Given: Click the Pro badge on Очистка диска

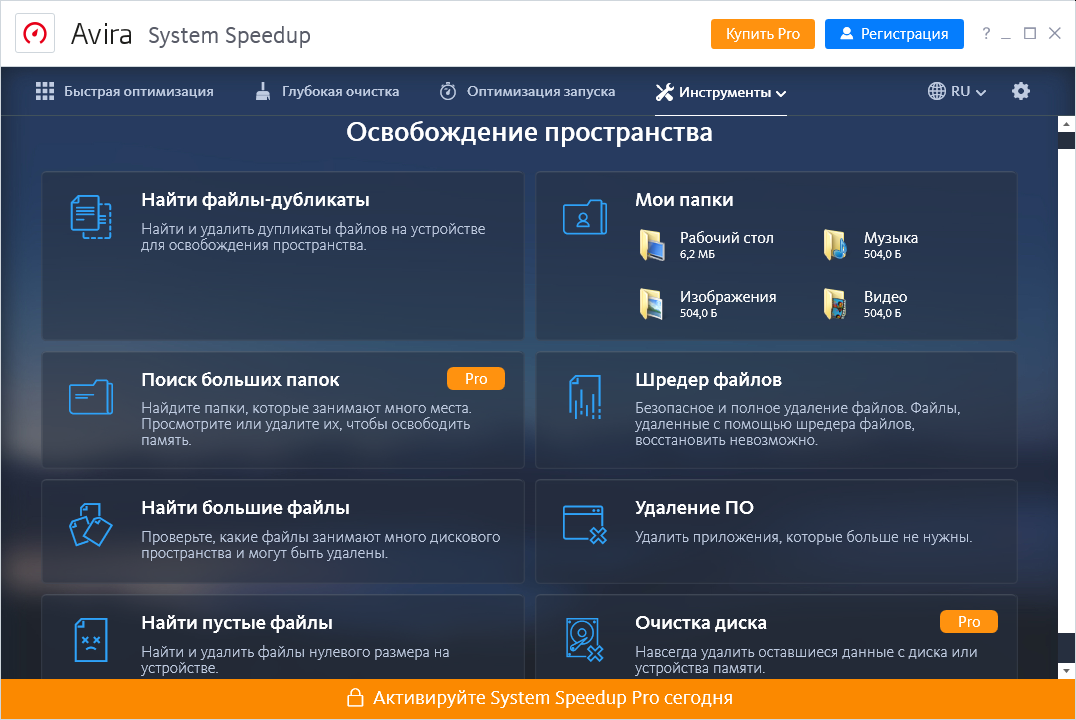Looking at the screenshot, I should pos(969,622).
